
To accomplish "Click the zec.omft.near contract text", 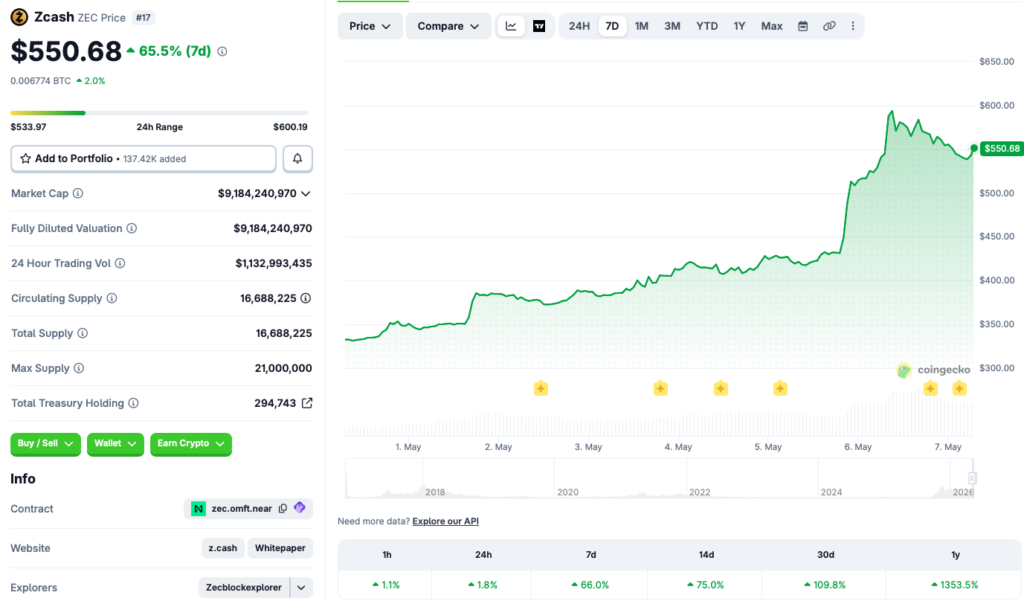I will coord(242,508).
